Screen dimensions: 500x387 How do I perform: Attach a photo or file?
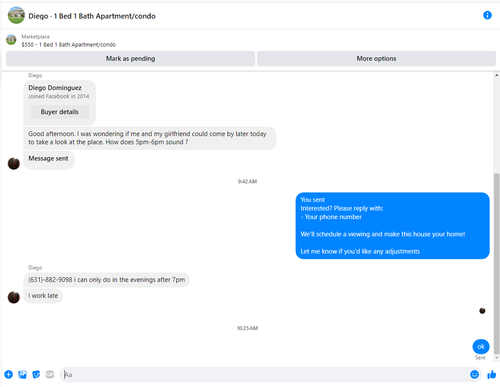tap(22, 374)
